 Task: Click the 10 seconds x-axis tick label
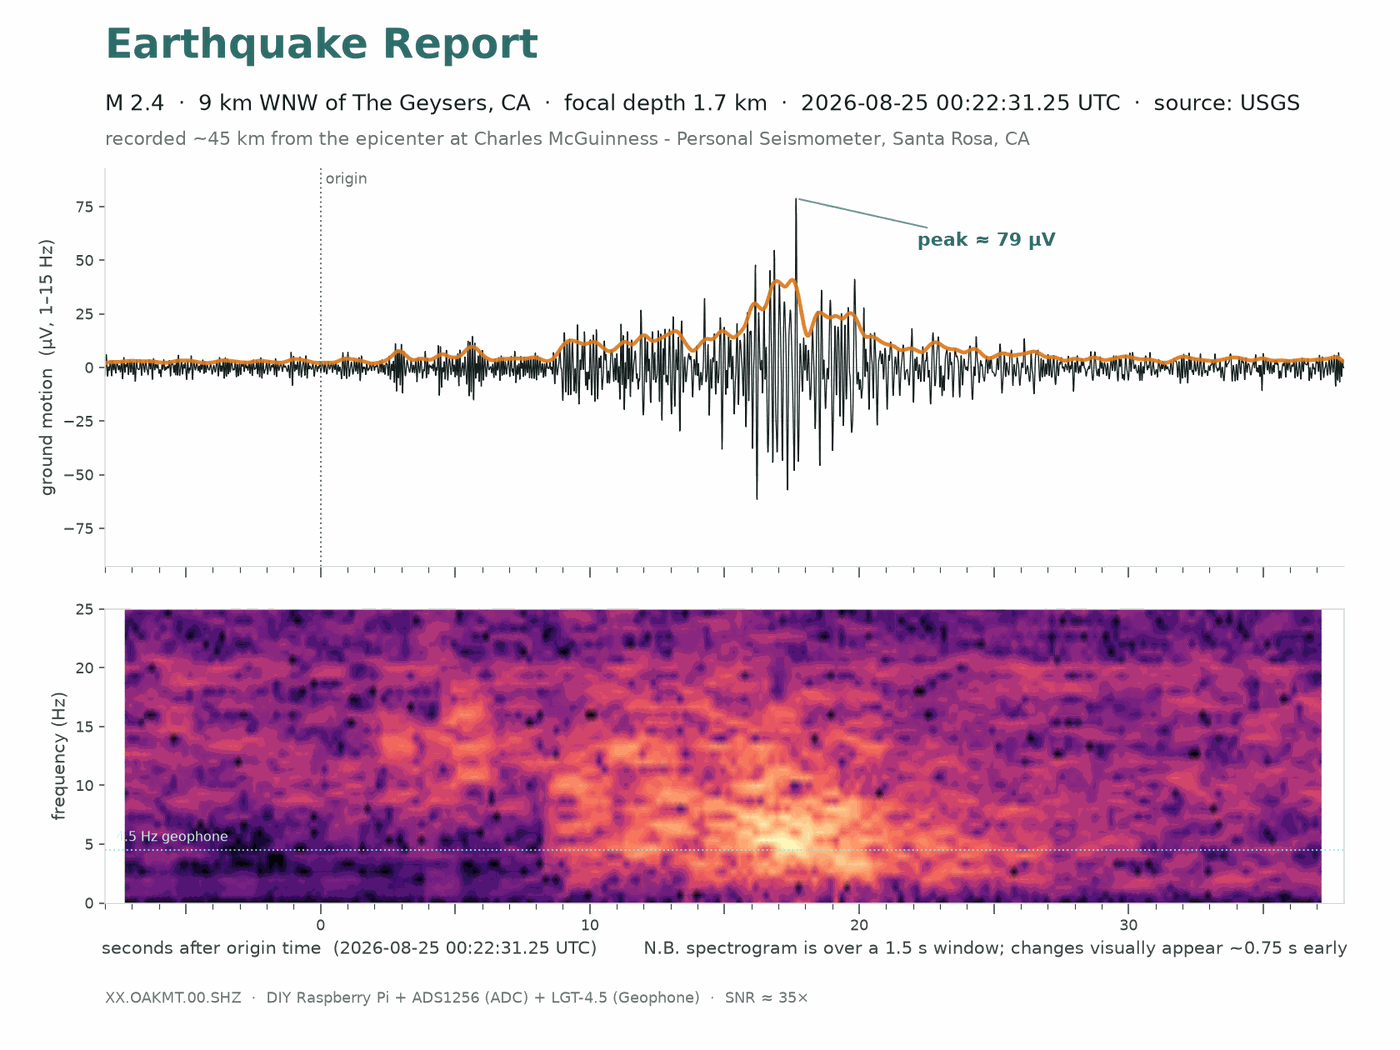(x=590, y=925)
